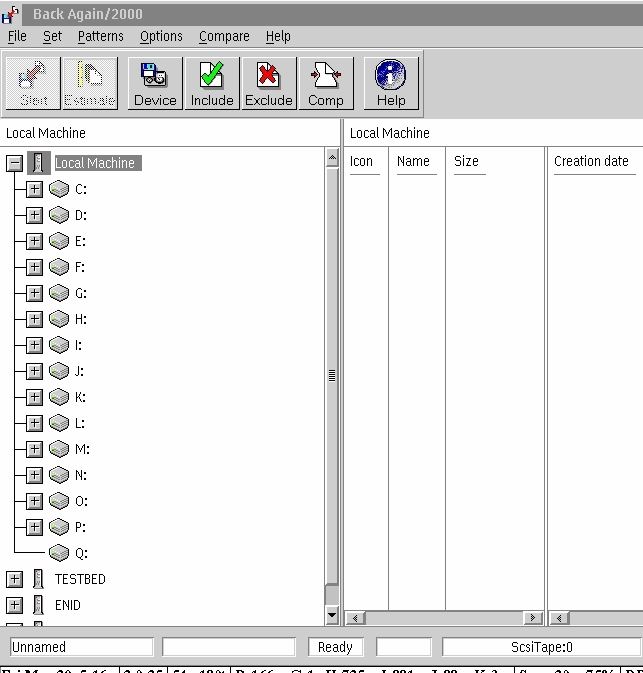Click the tree scrollbar down arrow
The width and height of the screenshot is (643, 673).
pyautogui.click(x=332, y=615)
